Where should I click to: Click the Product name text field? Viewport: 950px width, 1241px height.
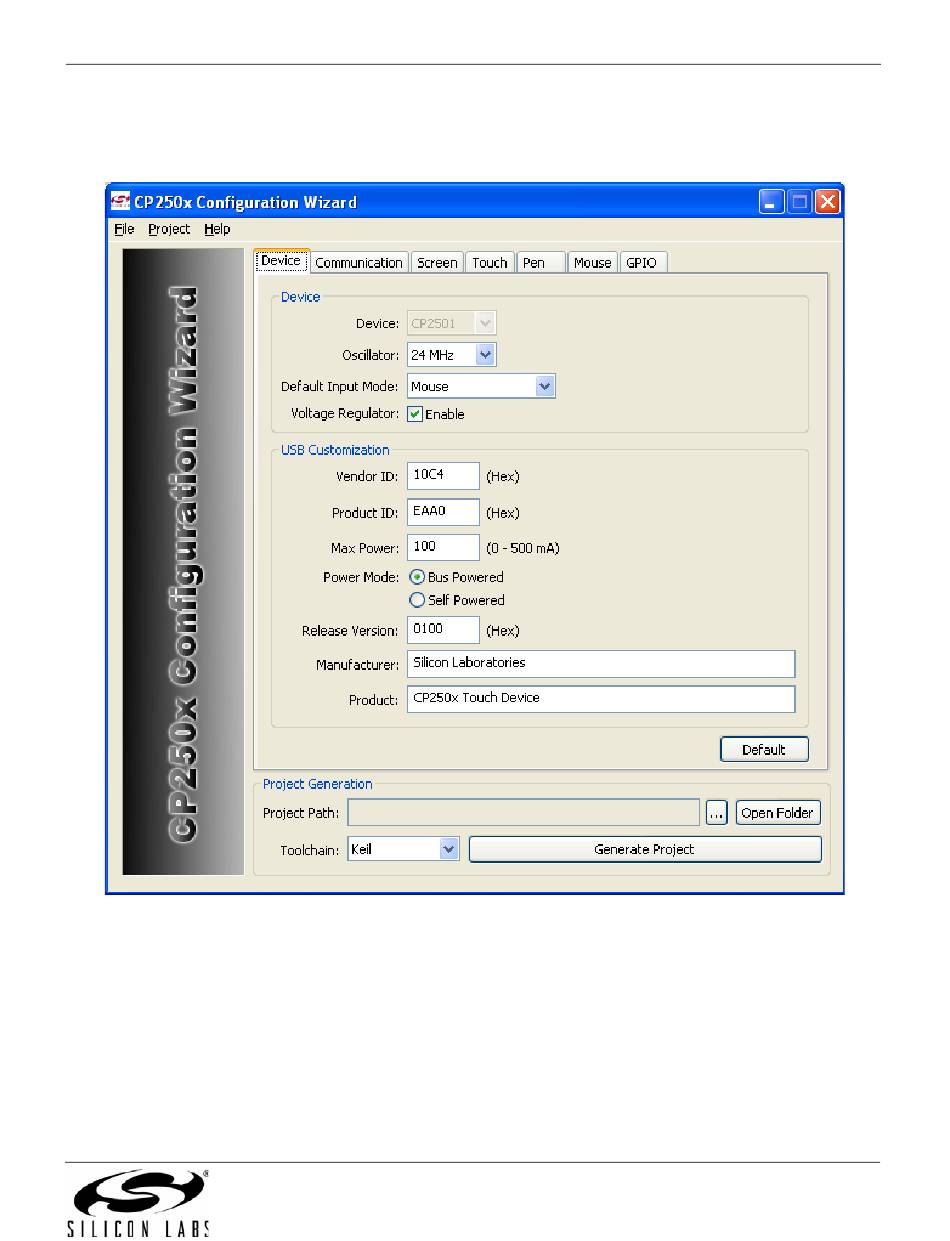pyautogui.click(x=601, y=699)
